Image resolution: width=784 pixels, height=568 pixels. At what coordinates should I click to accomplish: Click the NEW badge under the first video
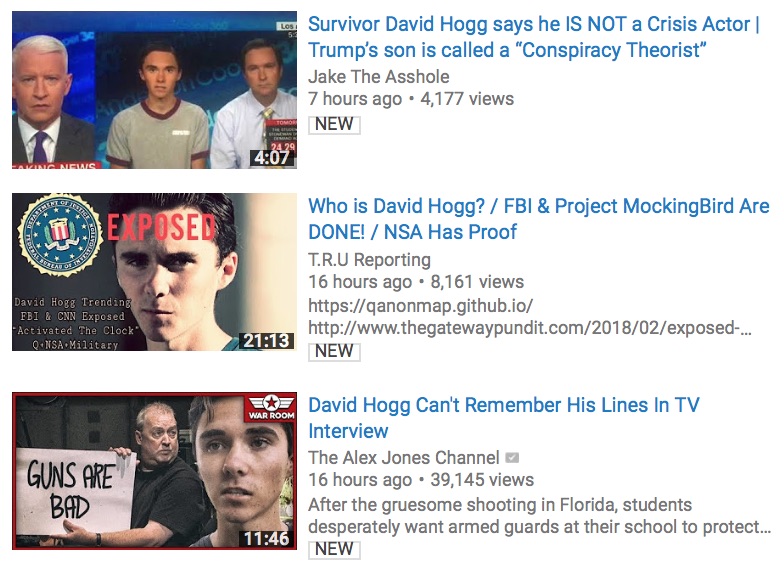[x=334, y=124]
